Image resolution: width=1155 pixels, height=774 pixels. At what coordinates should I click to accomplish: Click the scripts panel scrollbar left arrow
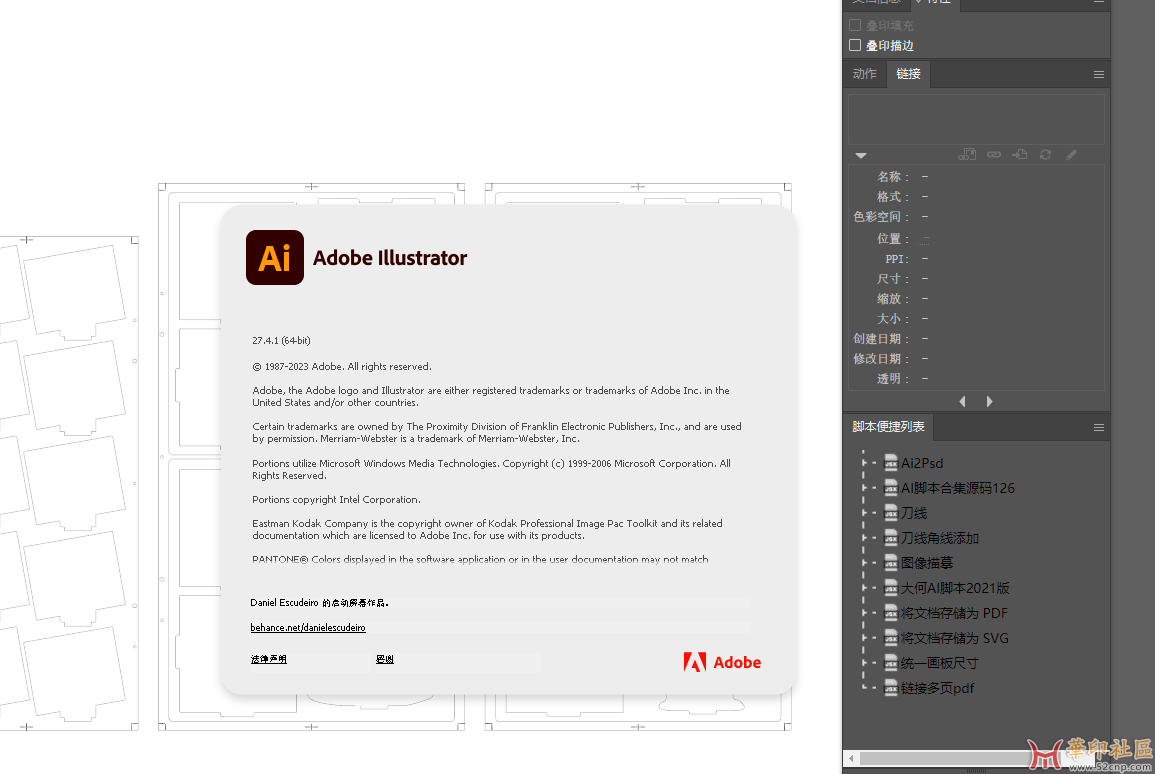[x=852, y=758]
